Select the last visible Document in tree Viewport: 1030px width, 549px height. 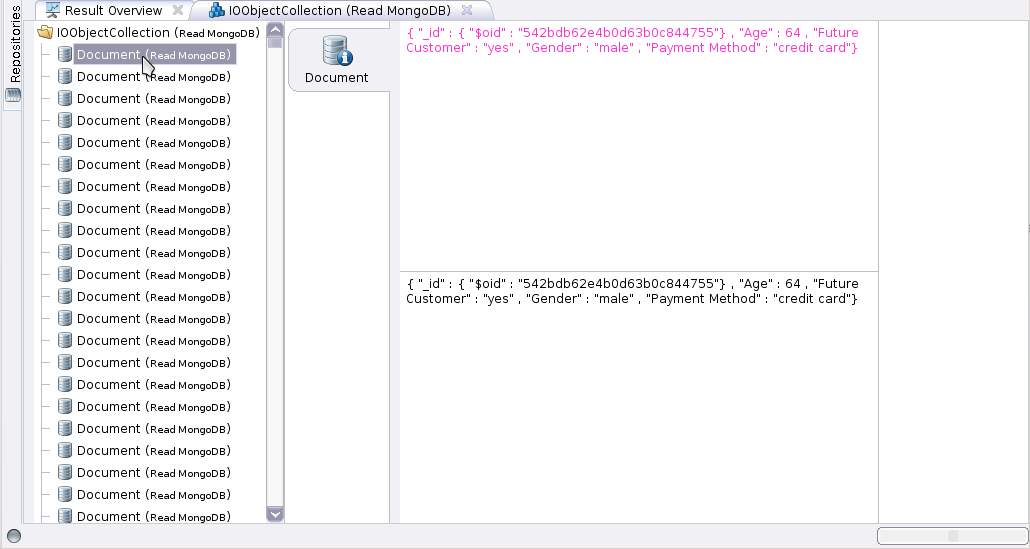(x=153, y=516)
